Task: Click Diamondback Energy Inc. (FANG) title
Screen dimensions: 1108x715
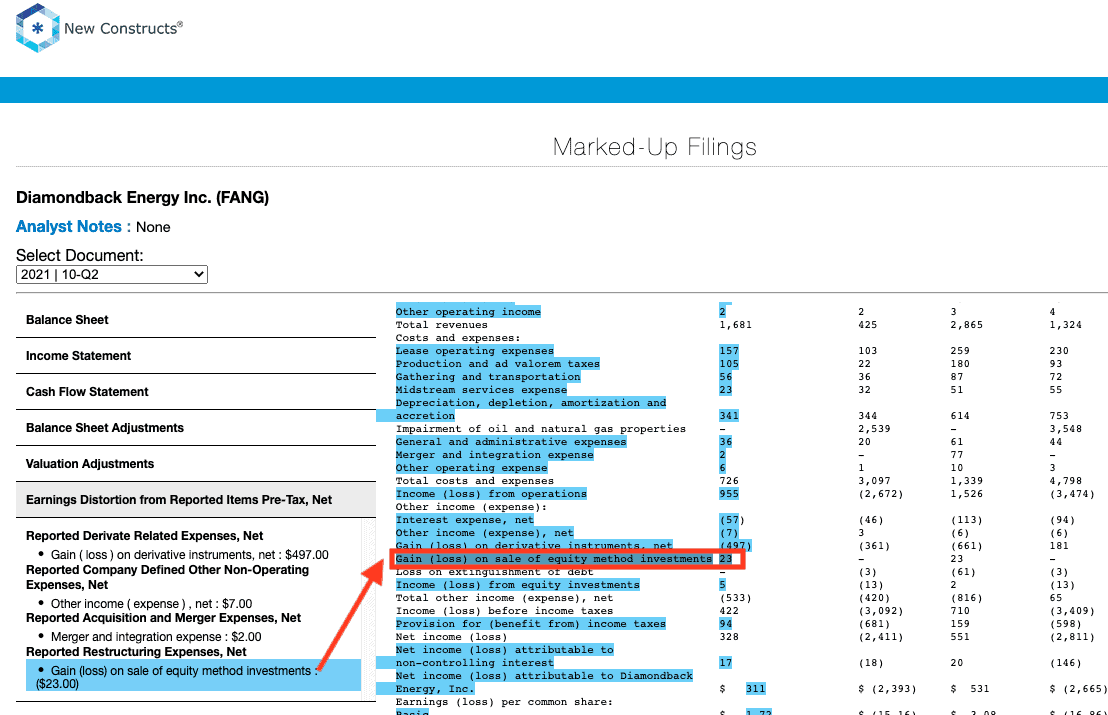Action: pos(143,198)
